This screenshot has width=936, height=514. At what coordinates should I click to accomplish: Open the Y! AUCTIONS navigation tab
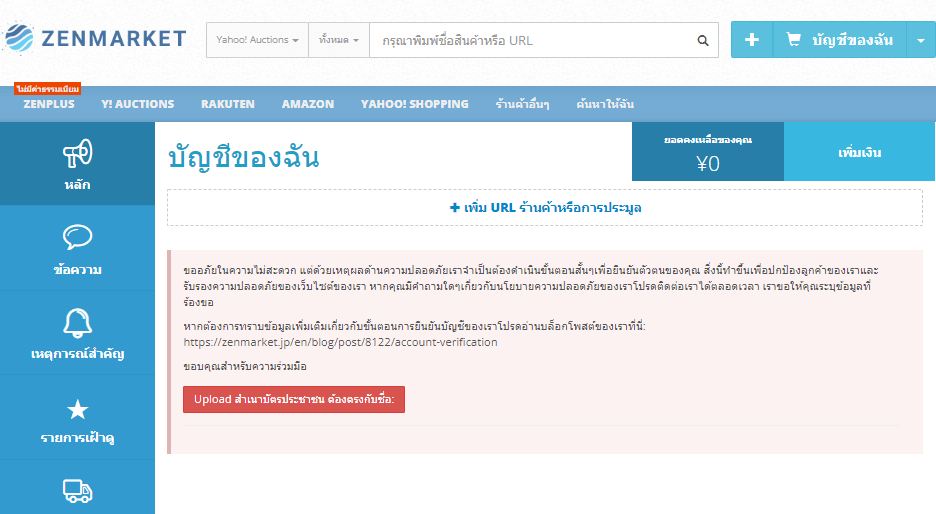point(138,104)
